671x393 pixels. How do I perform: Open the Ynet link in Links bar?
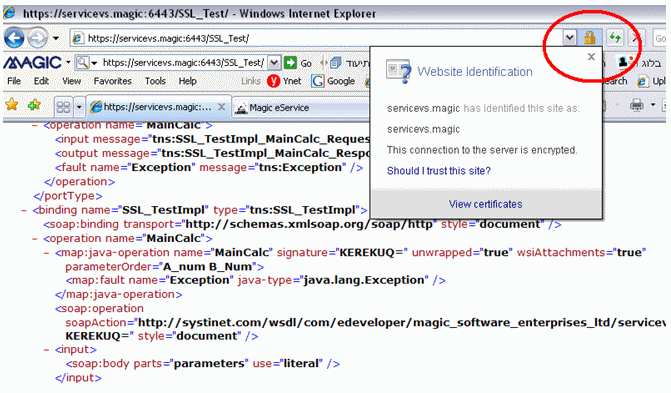click(x=284, y=81)
